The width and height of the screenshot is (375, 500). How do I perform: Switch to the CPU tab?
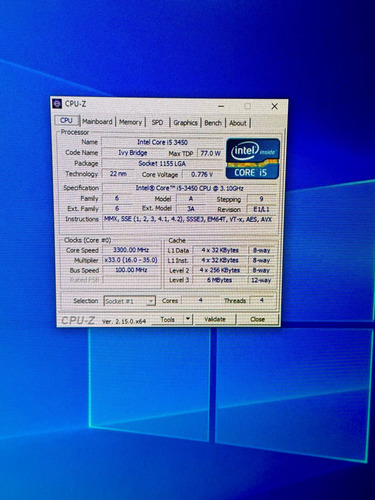point(66,121)
